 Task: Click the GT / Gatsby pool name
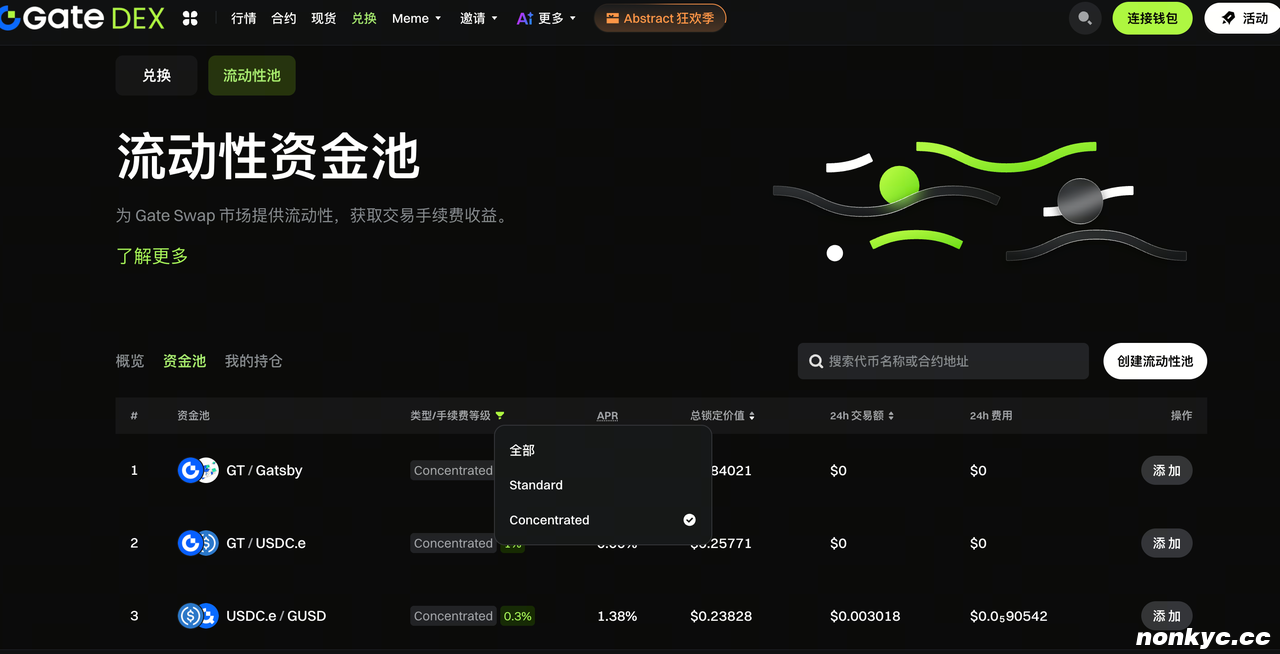click(x=264, y=470)
